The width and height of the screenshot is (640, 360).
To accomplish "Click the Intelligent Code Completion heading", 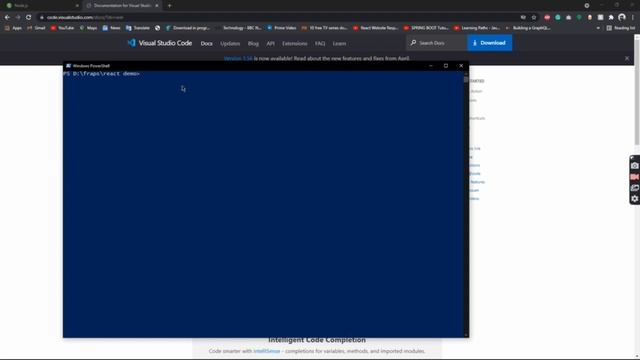I will 317,340.
